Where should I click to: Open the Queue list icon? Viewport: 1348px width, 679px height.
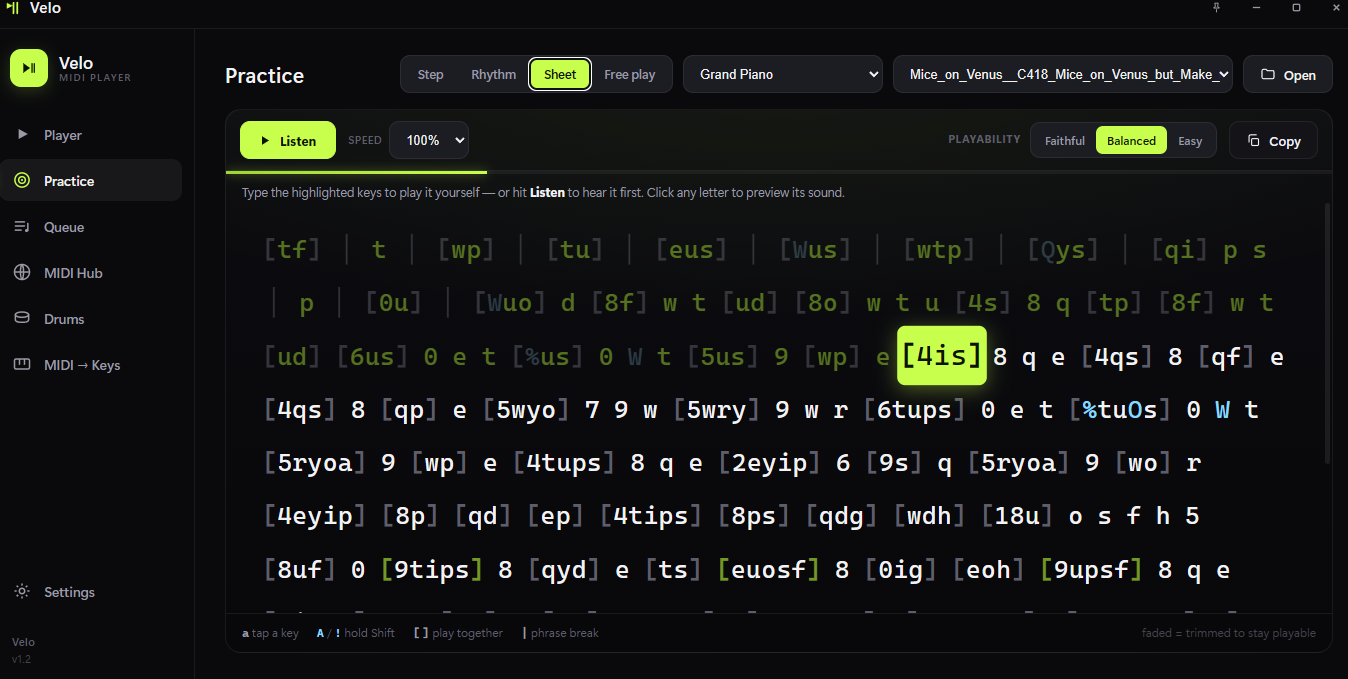pos(22,227)
